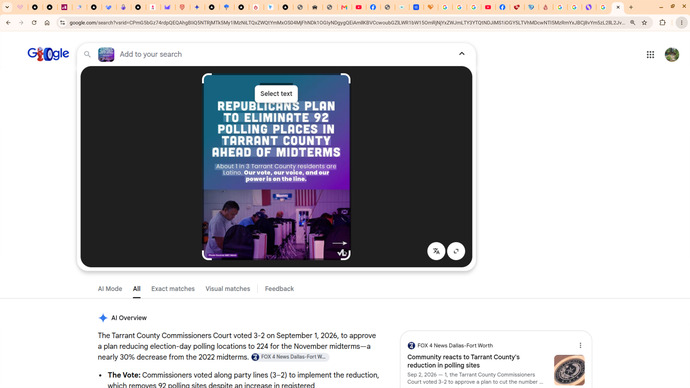
Task: Open the Extensions puzzle icon
Action: 662,22
